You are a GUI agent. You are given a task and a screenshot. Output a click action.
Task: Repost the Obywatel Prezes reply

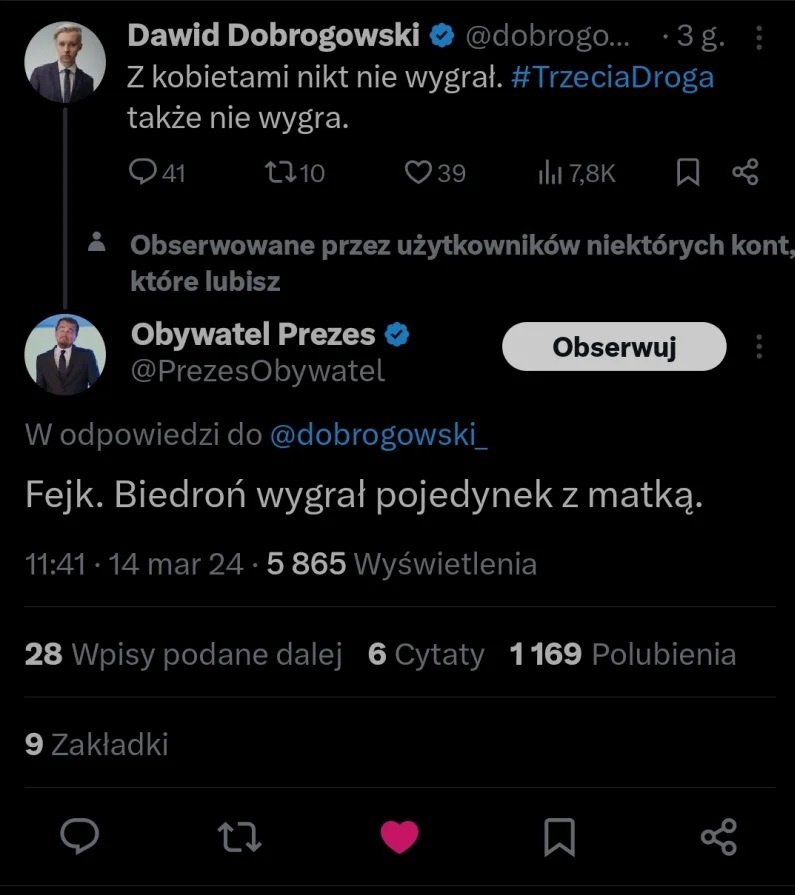point(240,836)
